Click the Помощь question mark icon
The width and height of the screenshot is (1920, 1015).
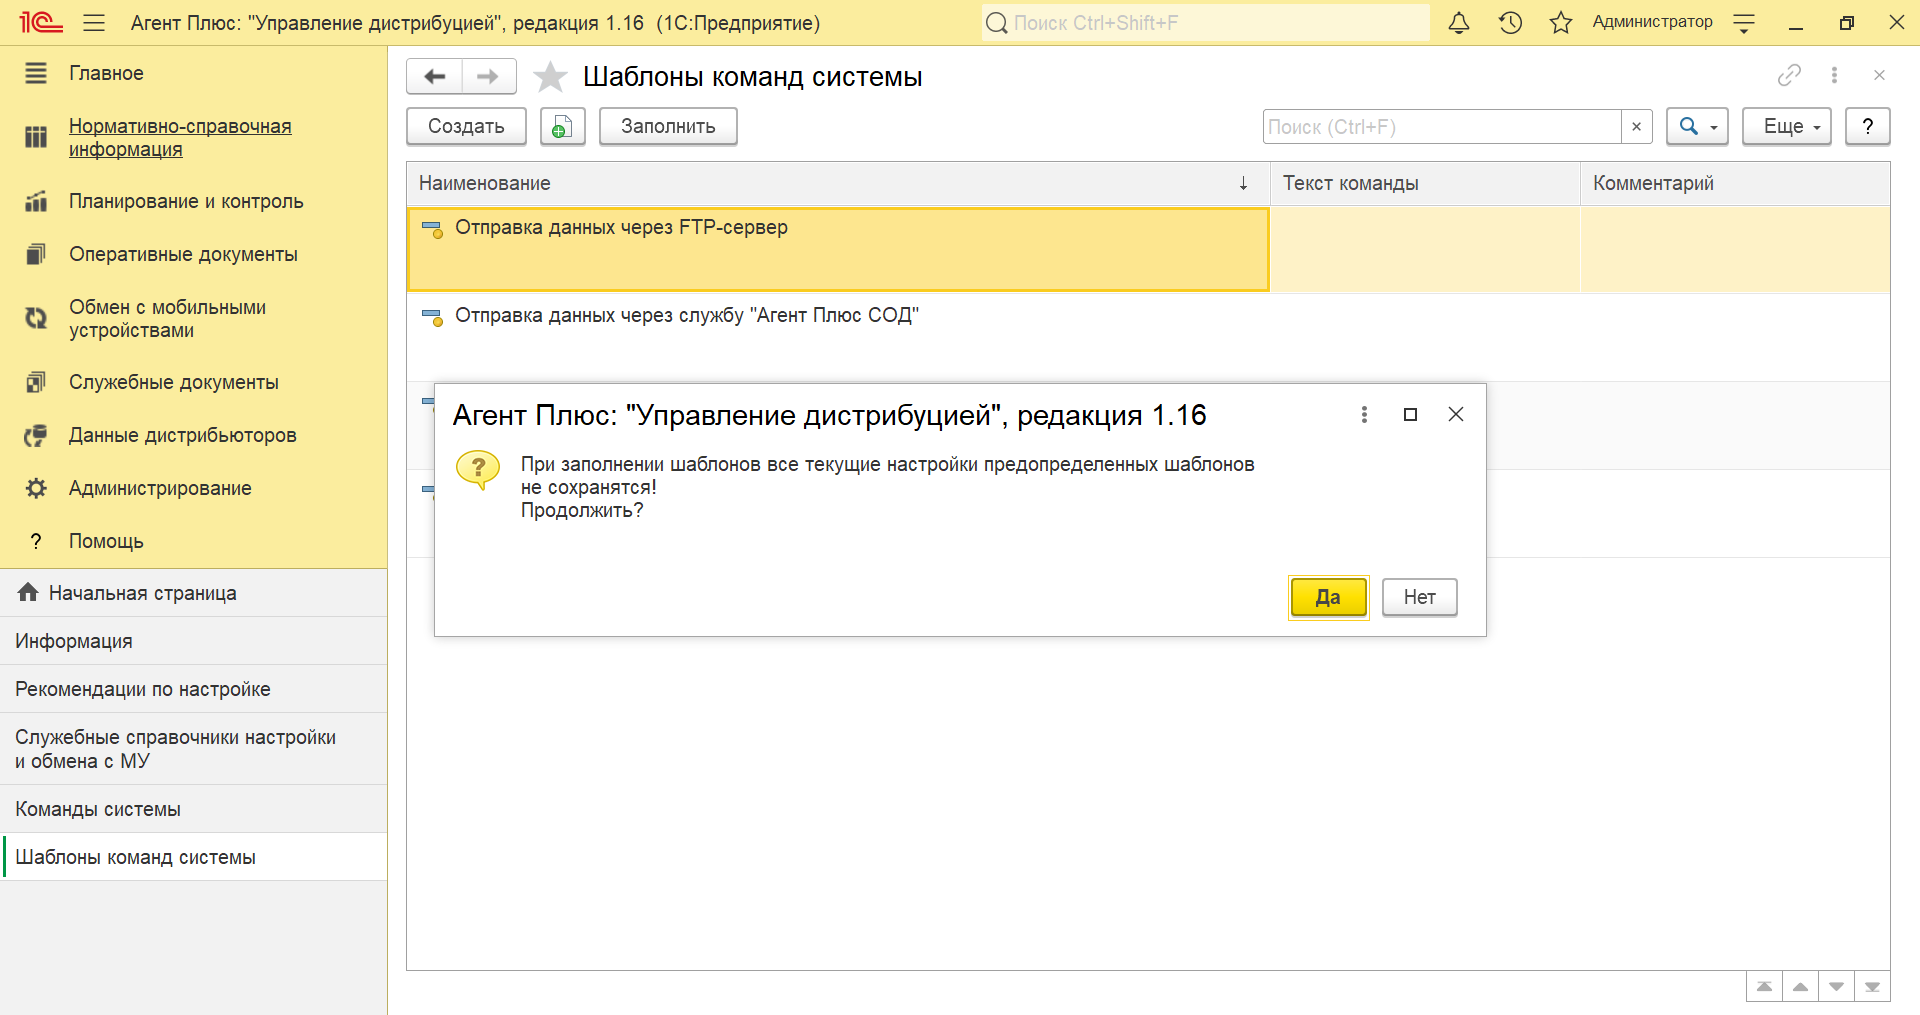pos(36,541)
